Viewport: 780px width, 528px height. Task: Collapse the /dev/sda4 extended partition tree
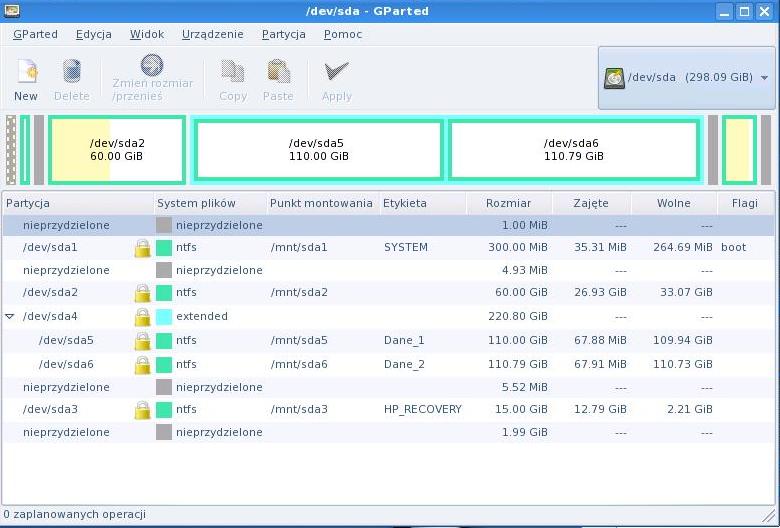coord(9,317)
